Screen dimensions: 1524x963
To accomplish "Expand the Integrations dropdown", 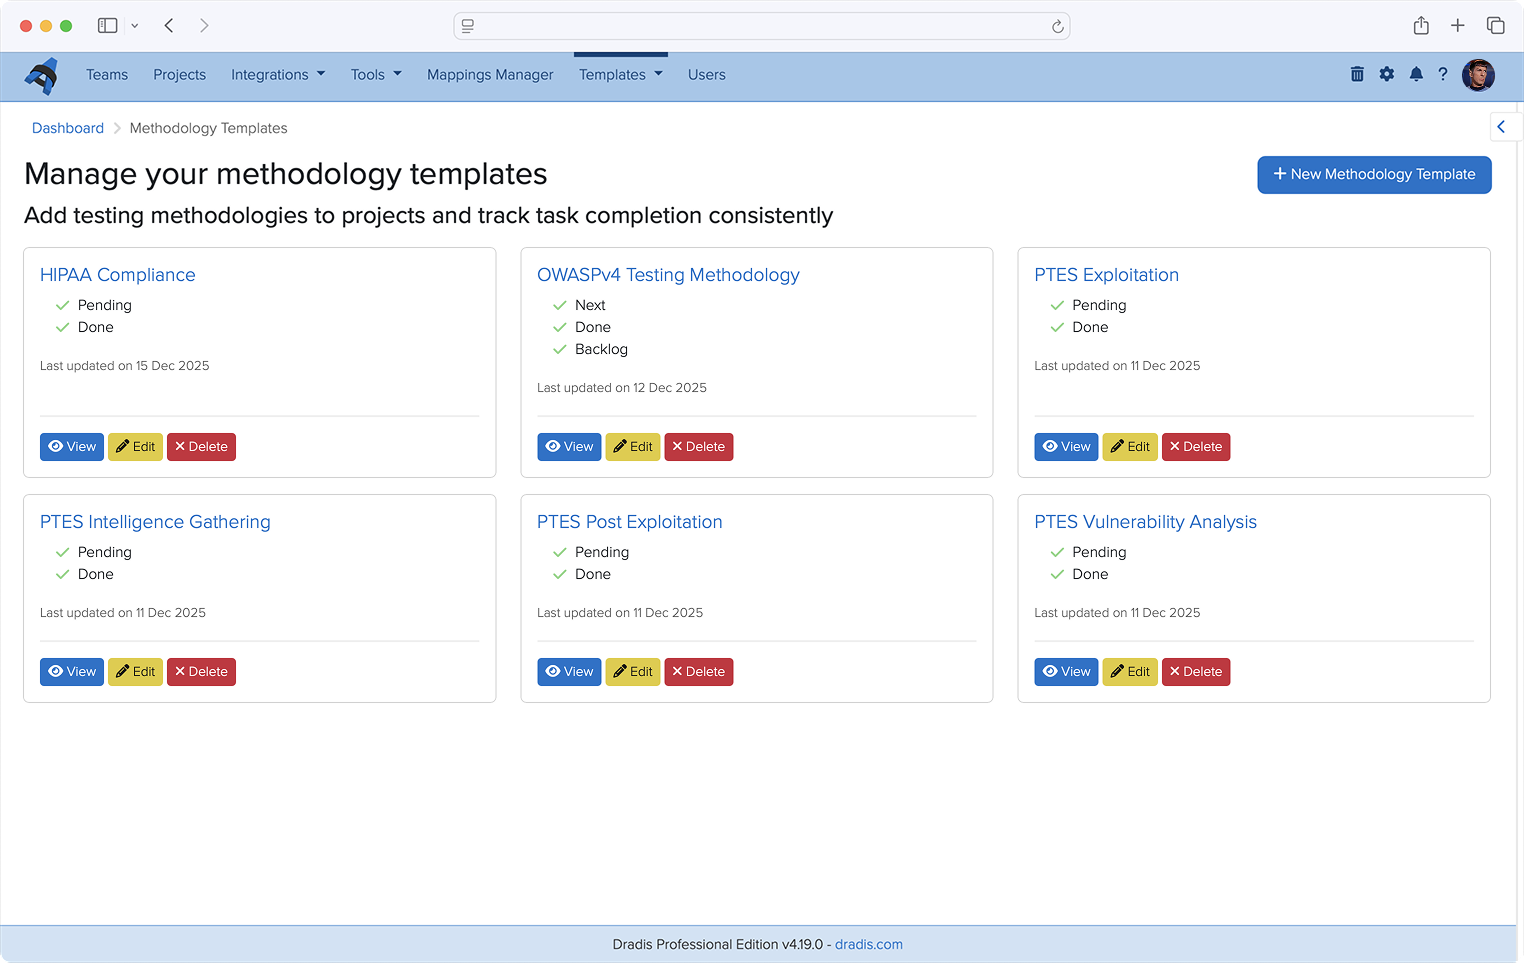I will [x=278, y=75].
